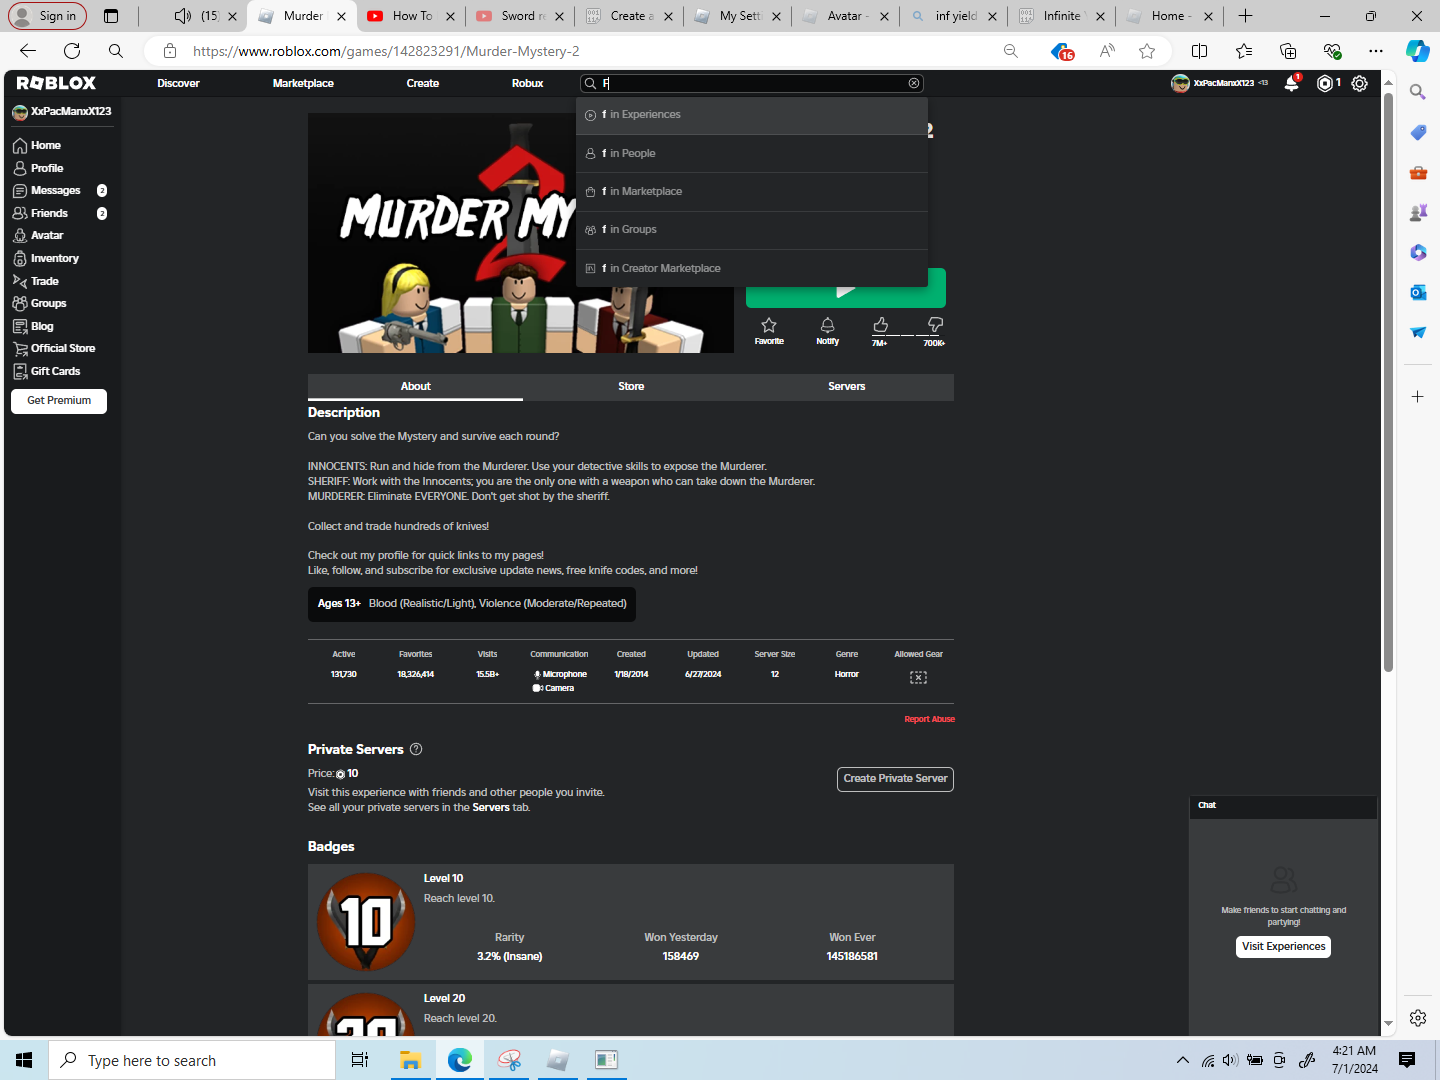Viewport: 1440px width, 1080px height.
Task: Click the Create Private Server button
Action: coord(895,779)
